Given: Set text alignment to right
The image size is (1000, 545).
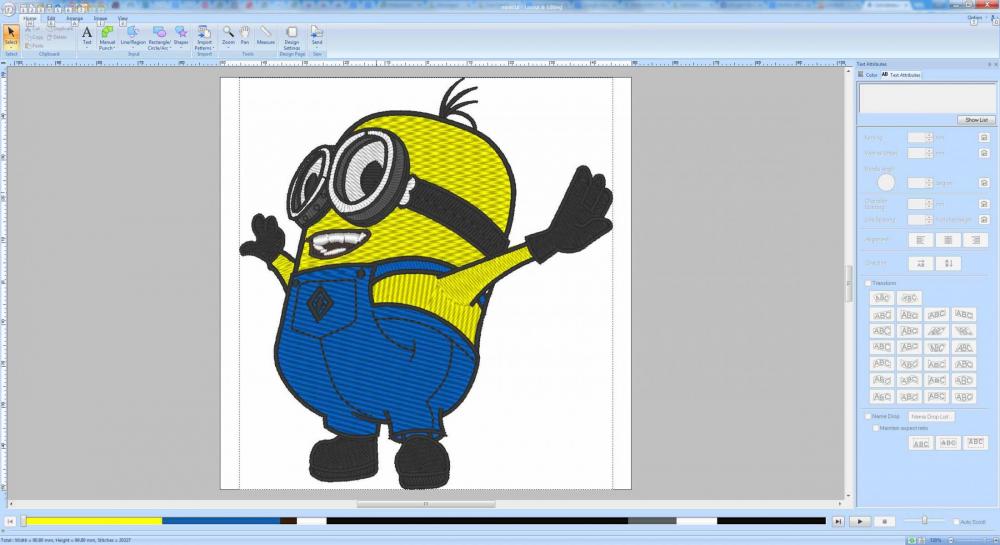Looking at the screenshot, I should [975, 240].
